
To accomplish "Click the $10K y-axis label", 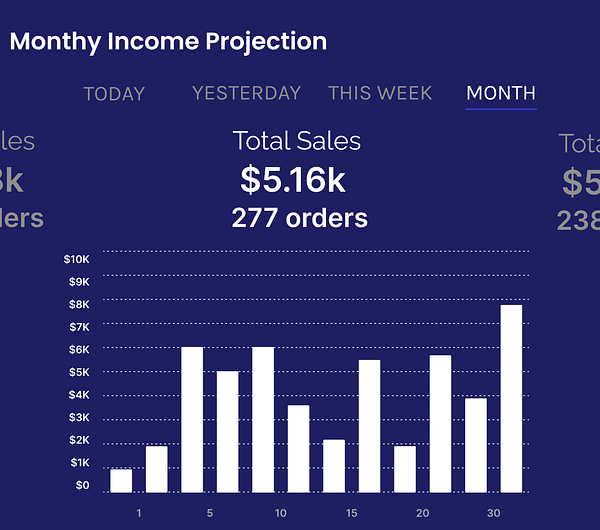I will (76, 259).
